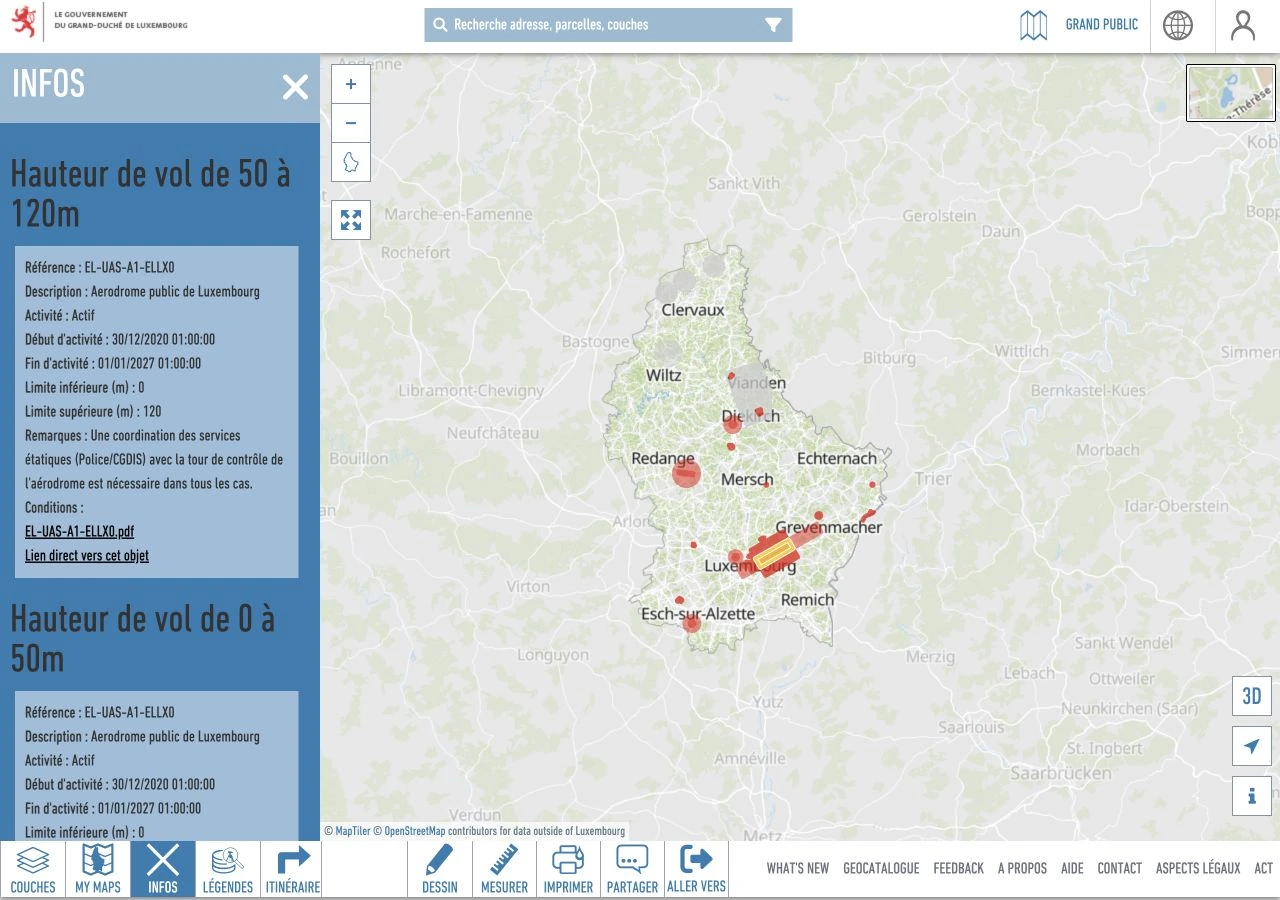Image resolution: width=1280 pixels, height=900 pixels.
Task: Click the red circle zone near Redange
Action: [686, 474]
